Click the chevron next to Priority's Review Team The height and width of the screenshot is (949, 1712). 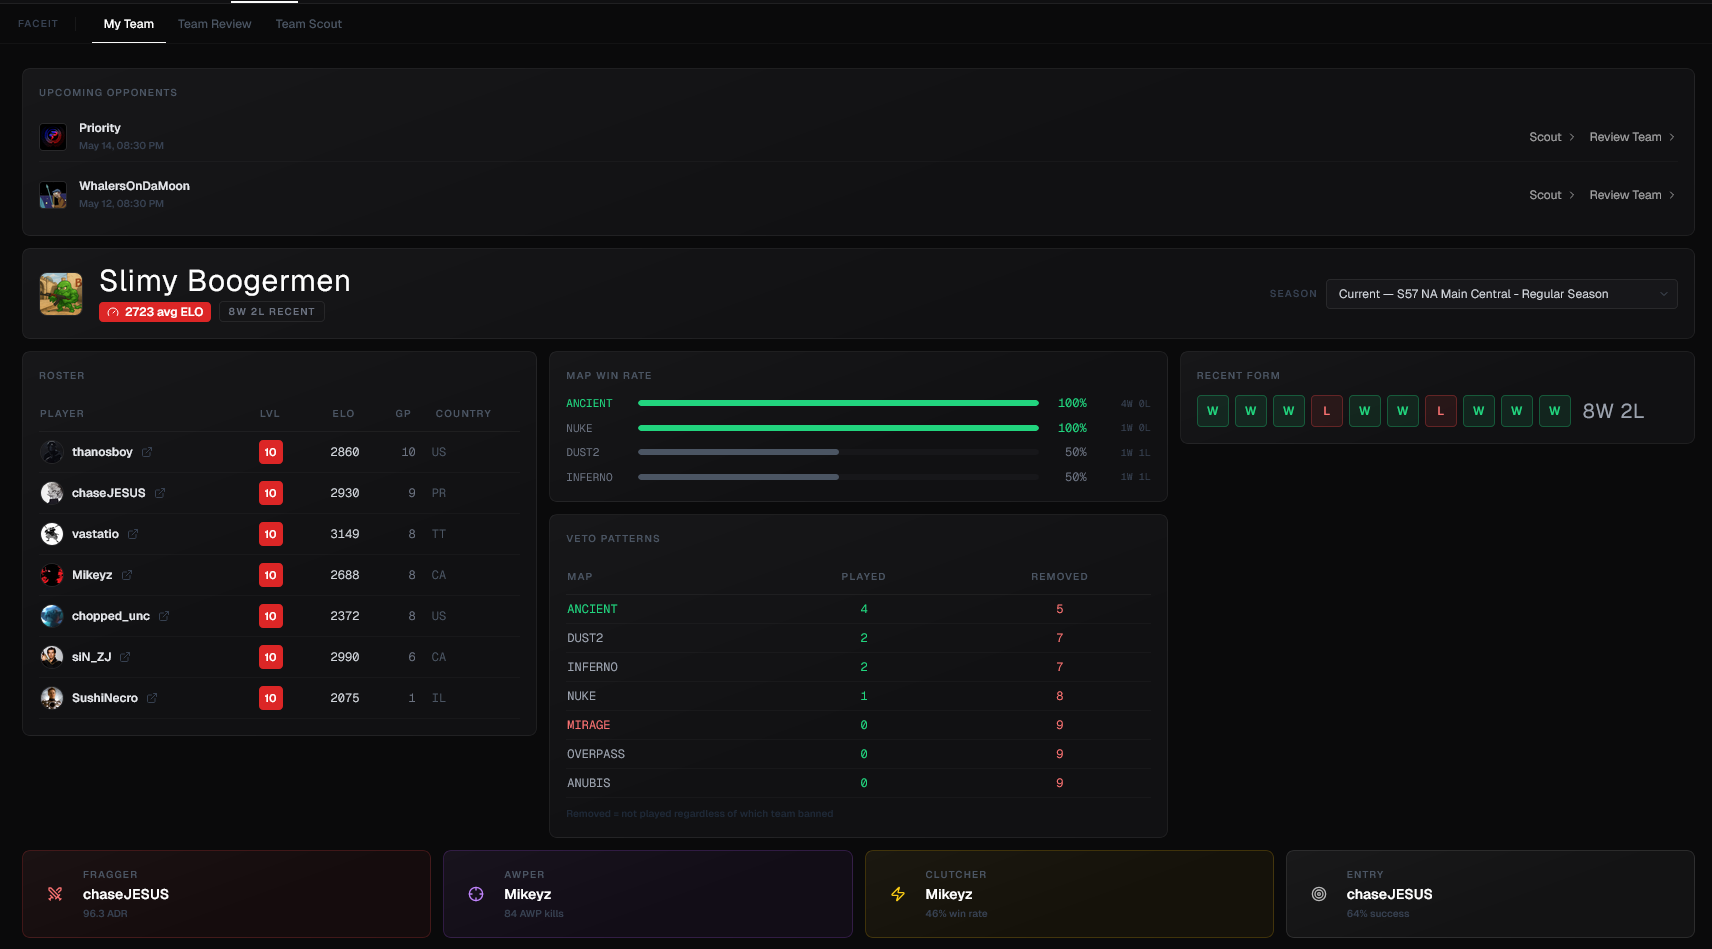pos(1672,137)
